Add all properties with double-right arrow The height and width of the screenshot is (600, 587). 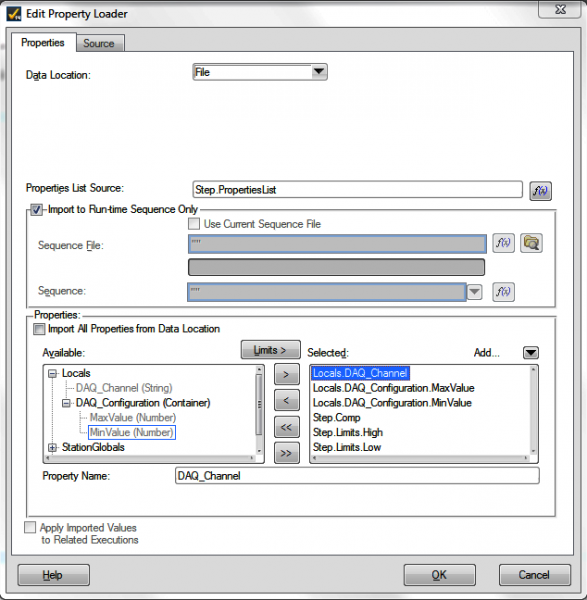[287, 453]
